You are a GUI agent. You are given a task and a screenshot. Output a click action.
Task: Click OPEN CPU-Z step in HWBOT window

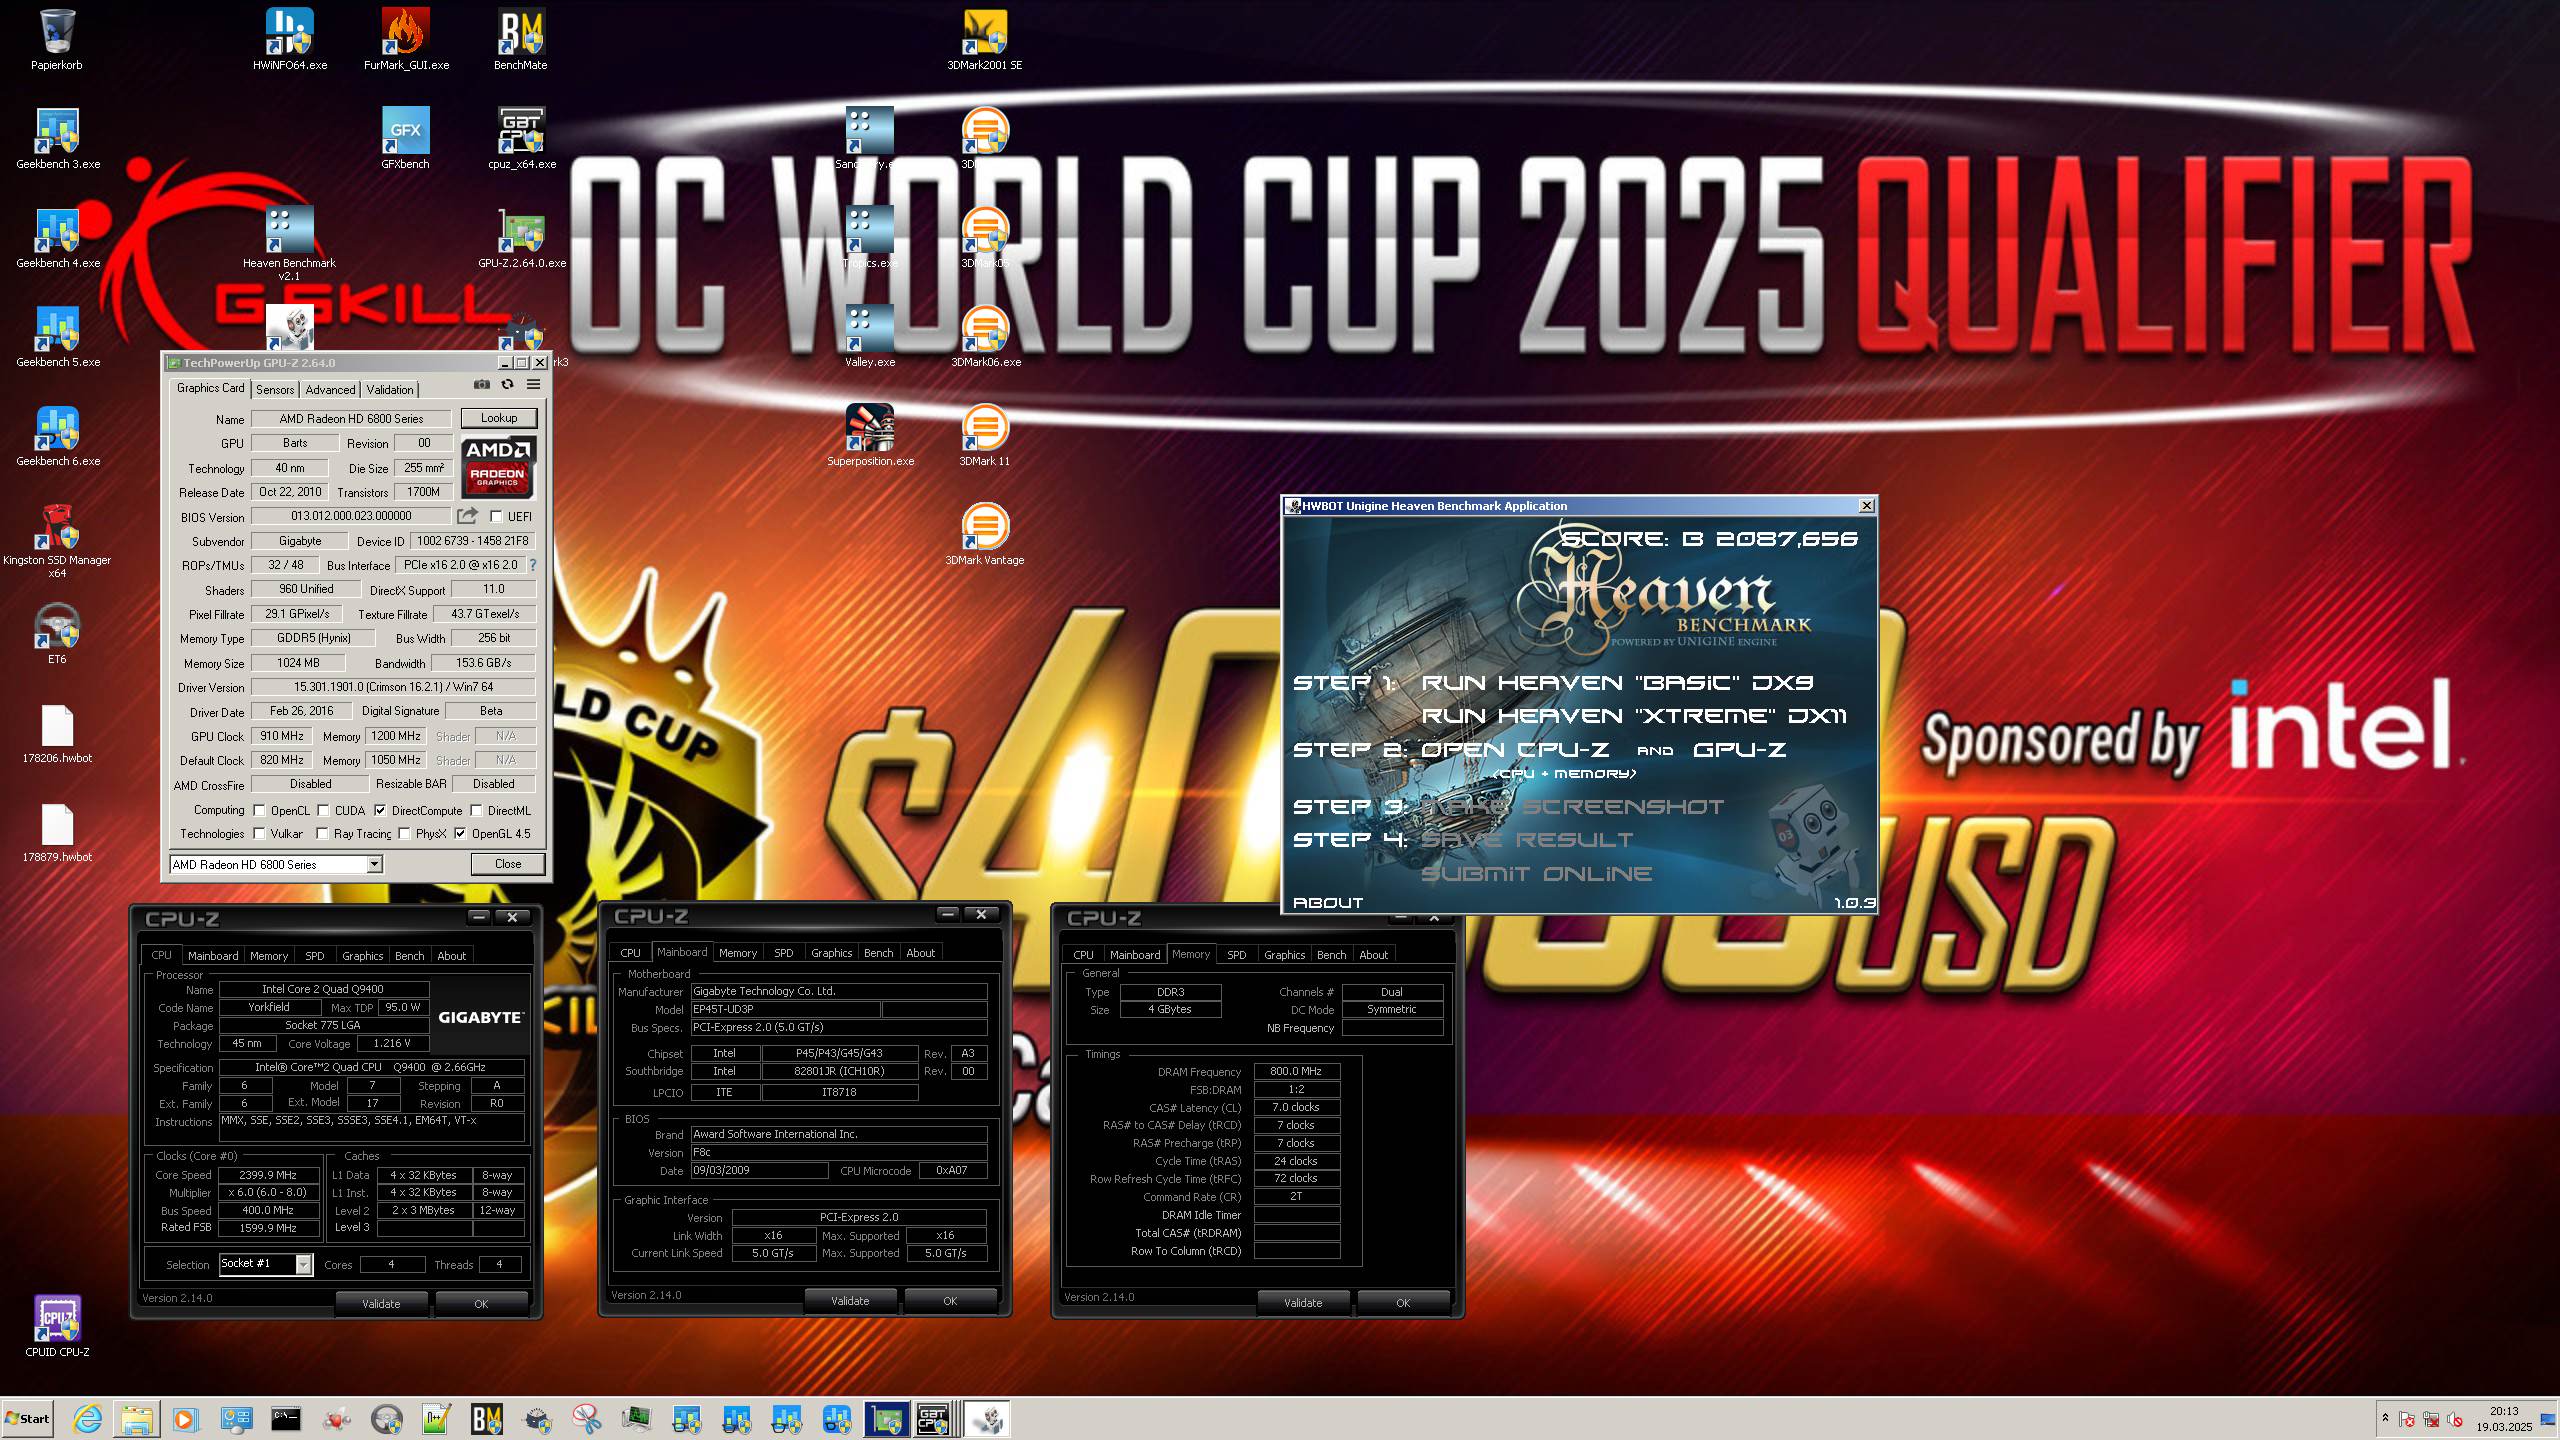pos(1514,750)
